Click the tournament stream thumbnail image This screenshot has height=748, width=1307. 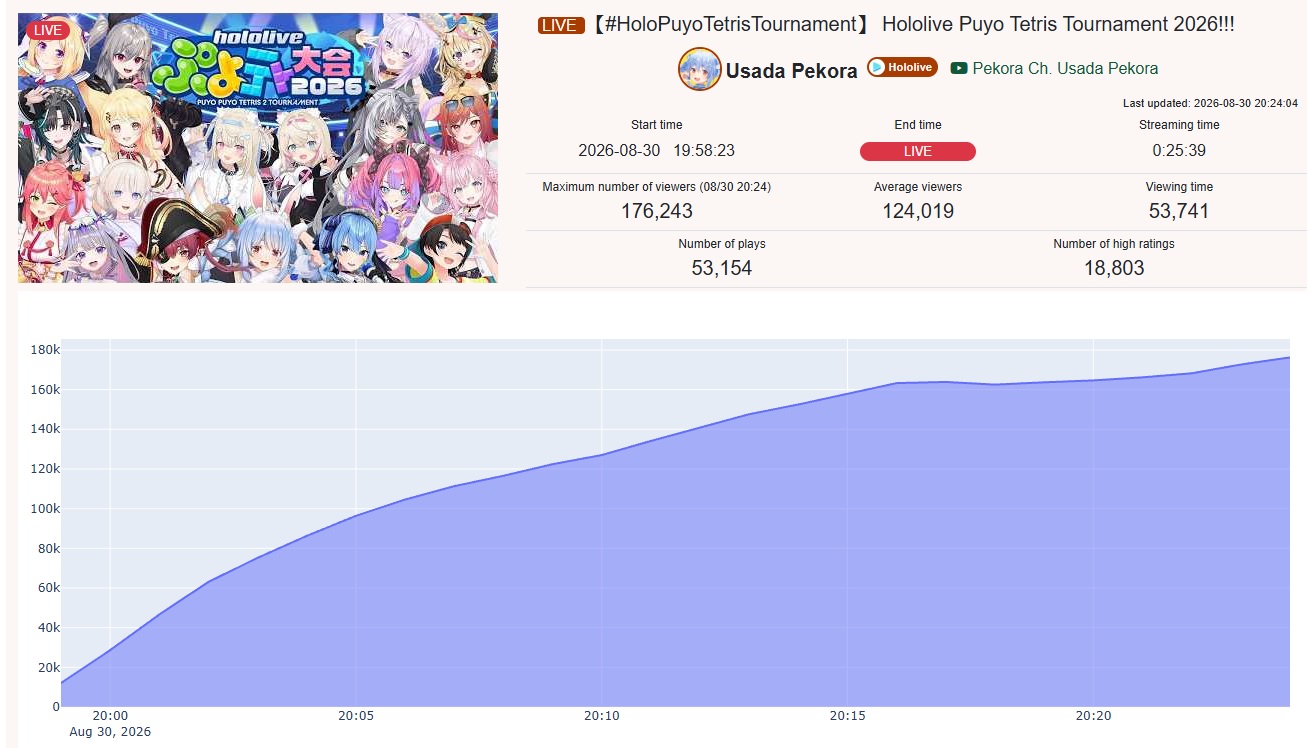(258, 148)
